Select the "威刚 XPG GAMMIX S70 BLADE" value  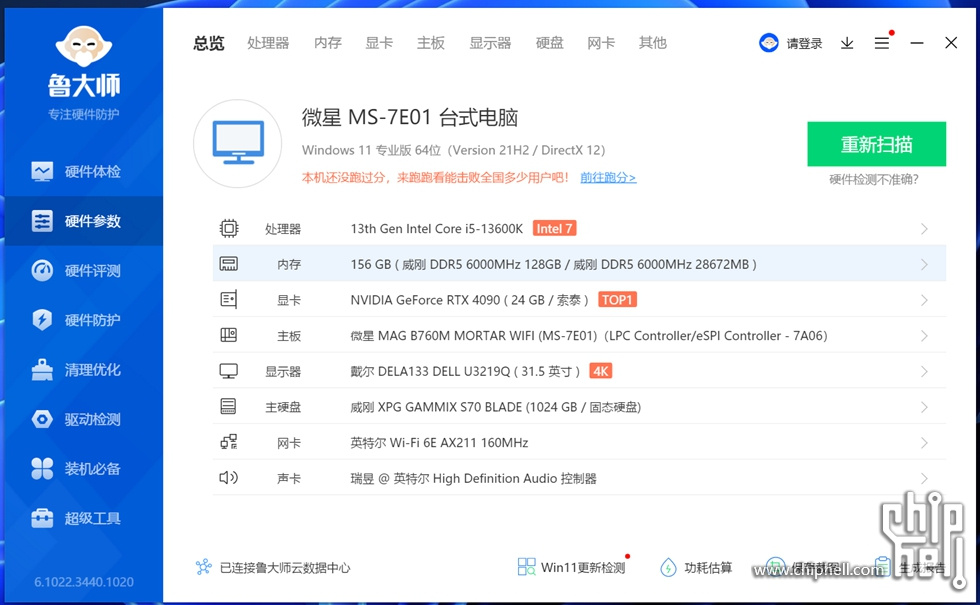tap(436, 407)
